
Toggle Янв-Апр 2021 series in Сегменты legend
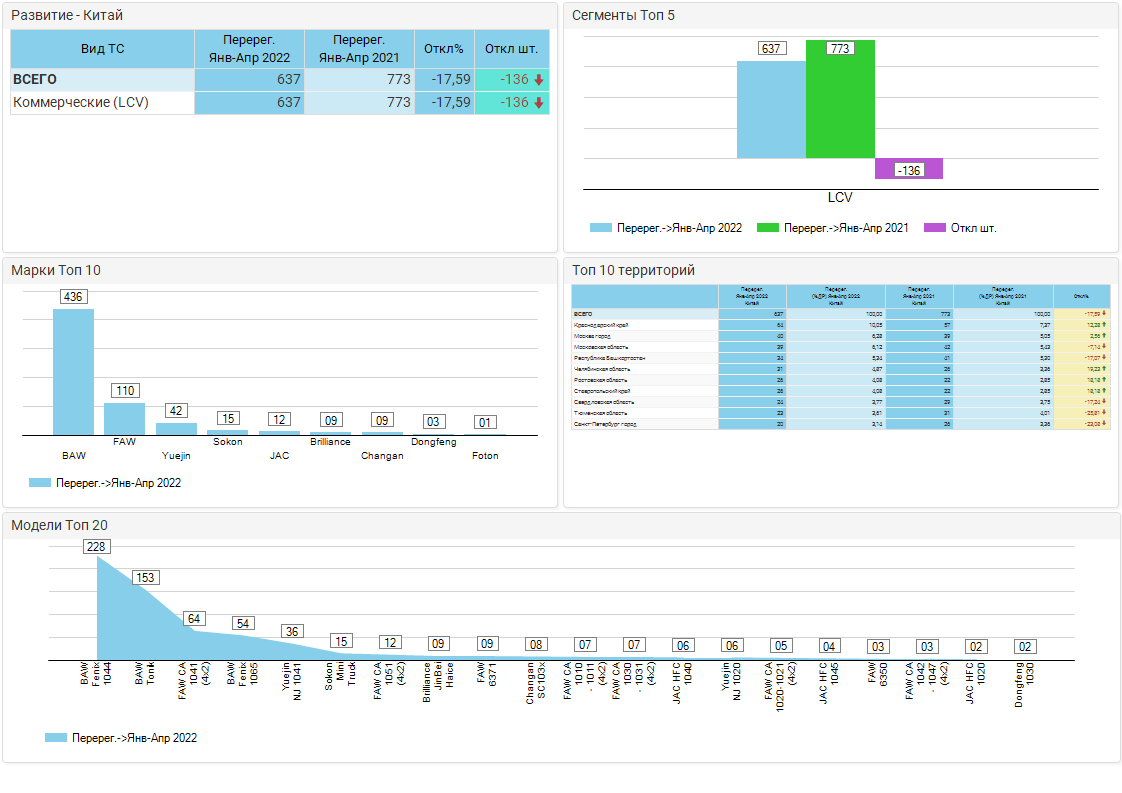(832, 228)
